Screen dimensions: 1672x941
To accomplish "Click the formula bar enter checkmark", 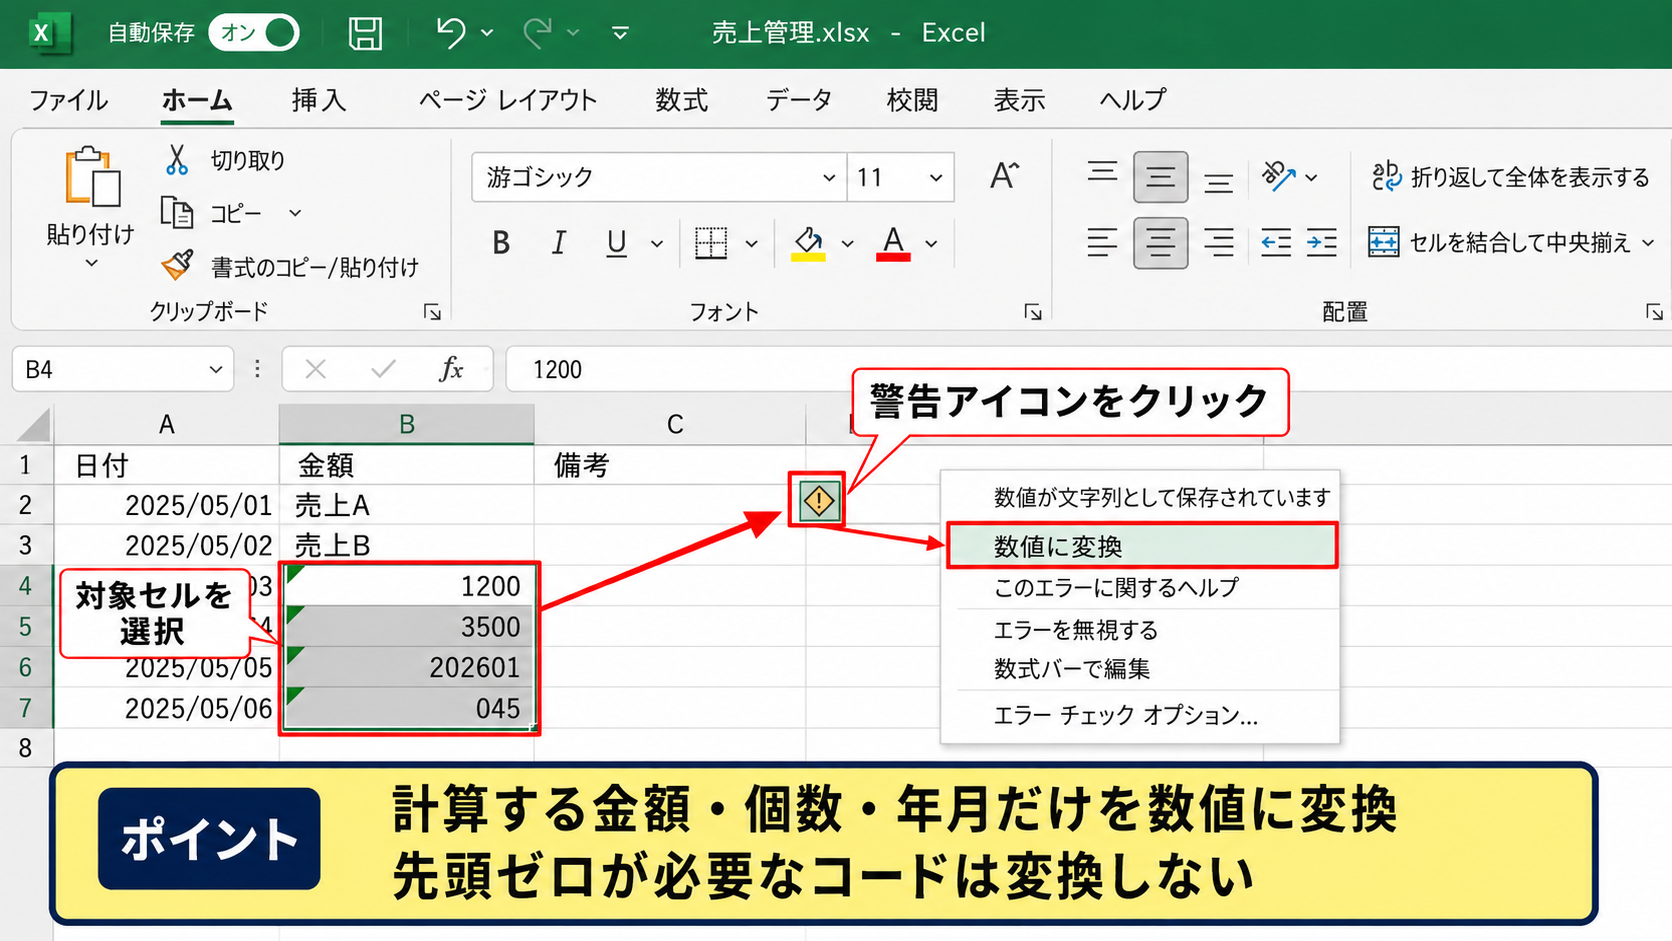I will [383, 370].
